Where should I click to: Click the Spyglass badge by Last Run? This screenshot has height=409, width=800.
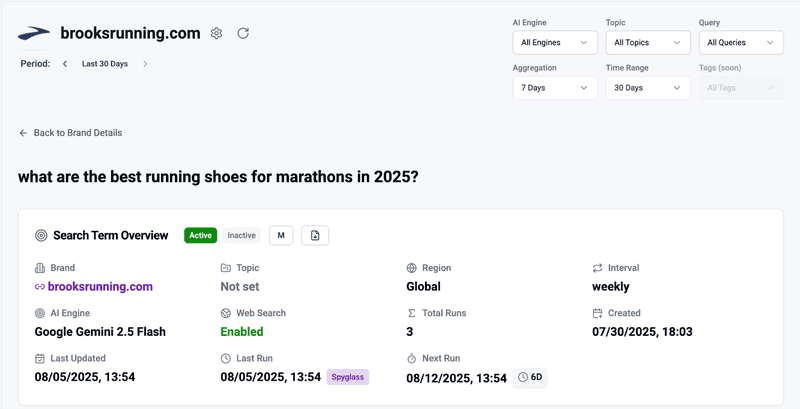[348, 377]
